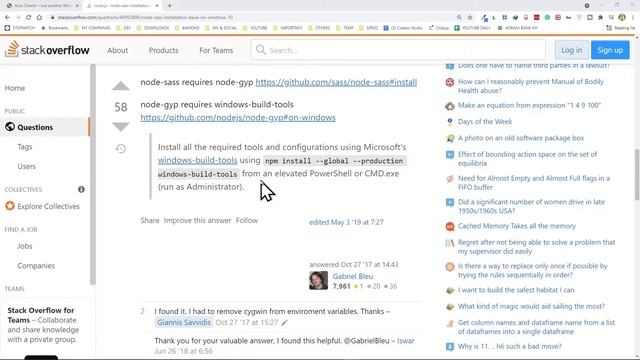
Task: Close the active node.js tab
Action: (x=157, y=6)
